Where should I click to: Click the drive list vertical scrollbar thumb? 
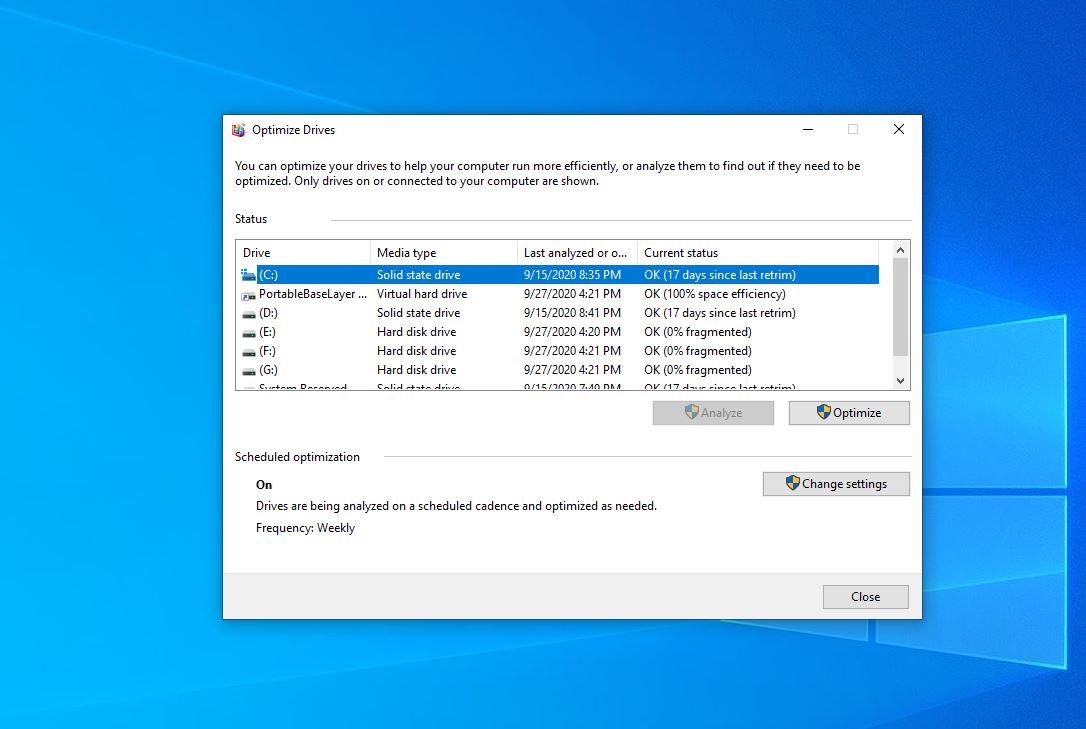[900, 307]
